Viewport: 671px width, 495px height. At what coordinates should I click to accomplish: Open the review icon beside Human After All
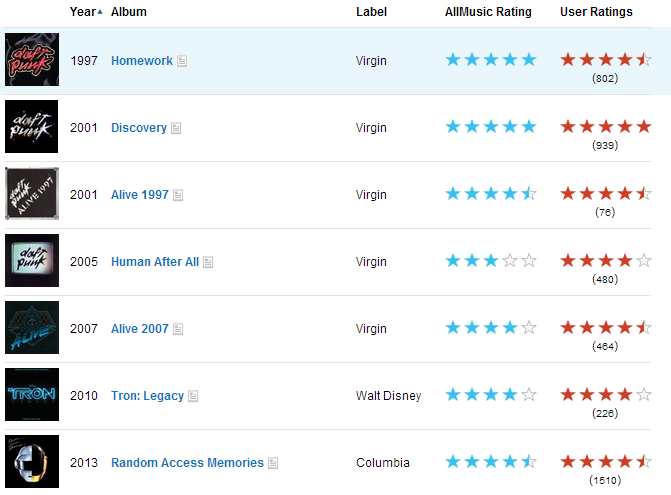[x=208, y=262]
